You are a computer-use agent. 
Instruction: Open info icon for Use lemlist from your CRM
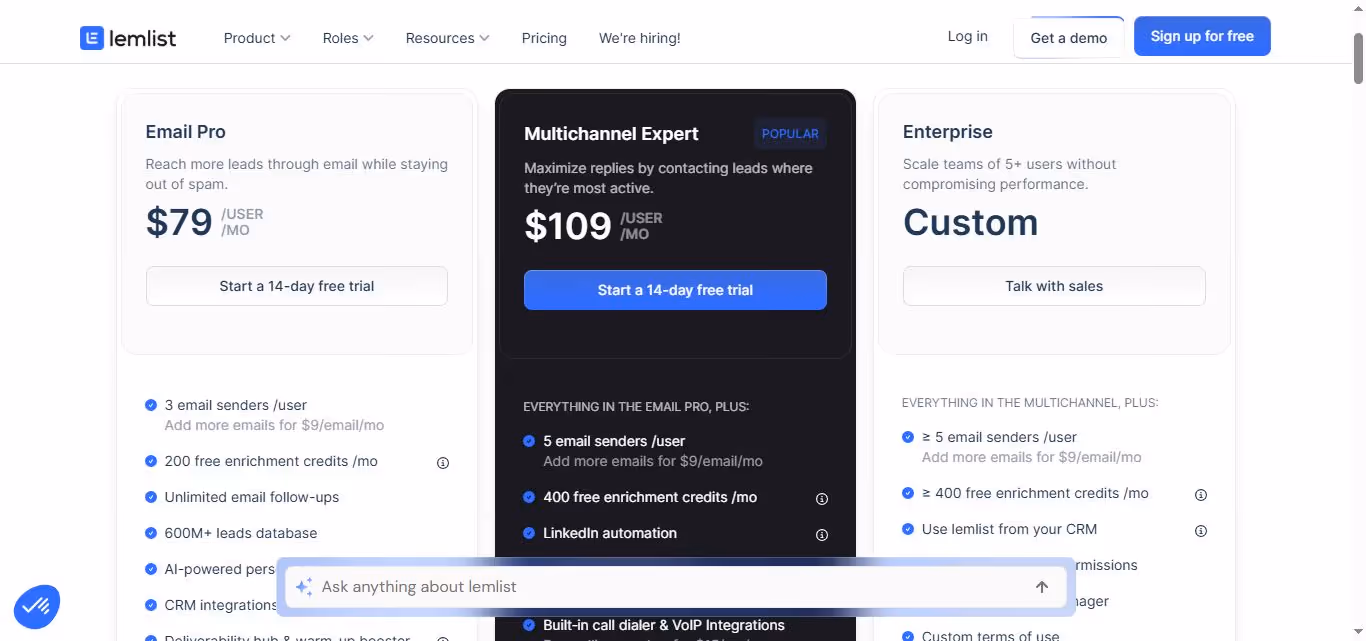[x=1201, y=531]
